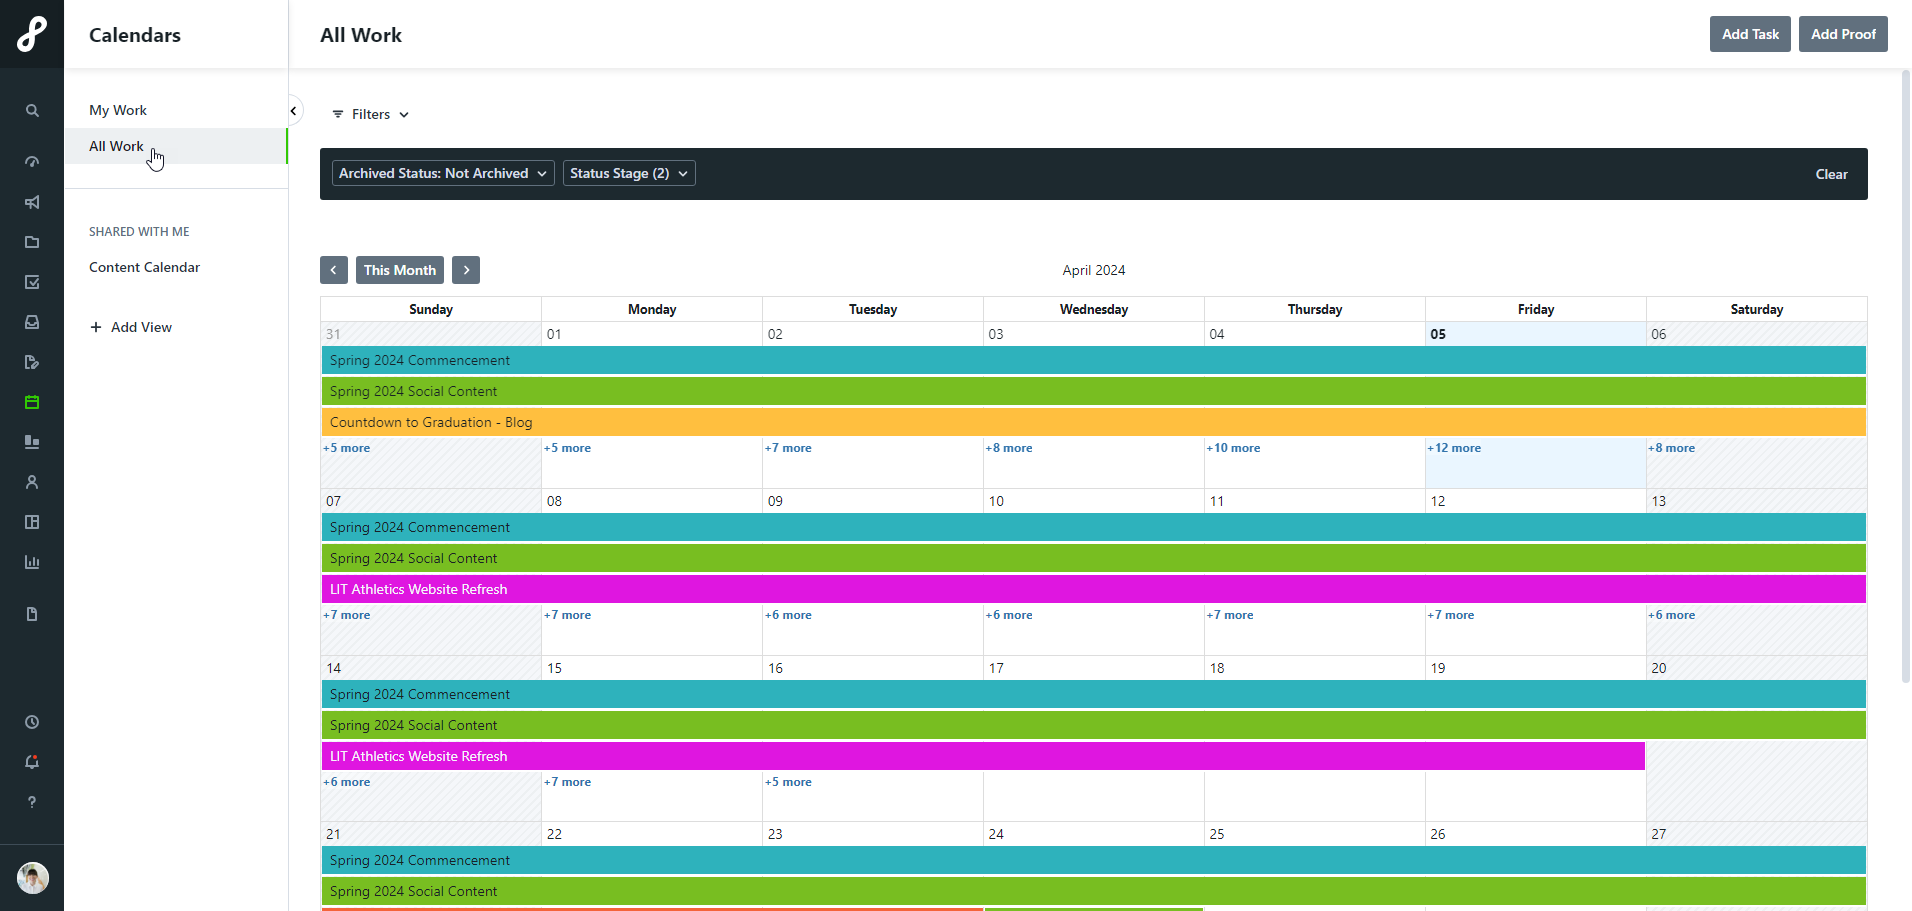Open the single document icon
The image size is (1912, 911).
(x=32, y=614)
